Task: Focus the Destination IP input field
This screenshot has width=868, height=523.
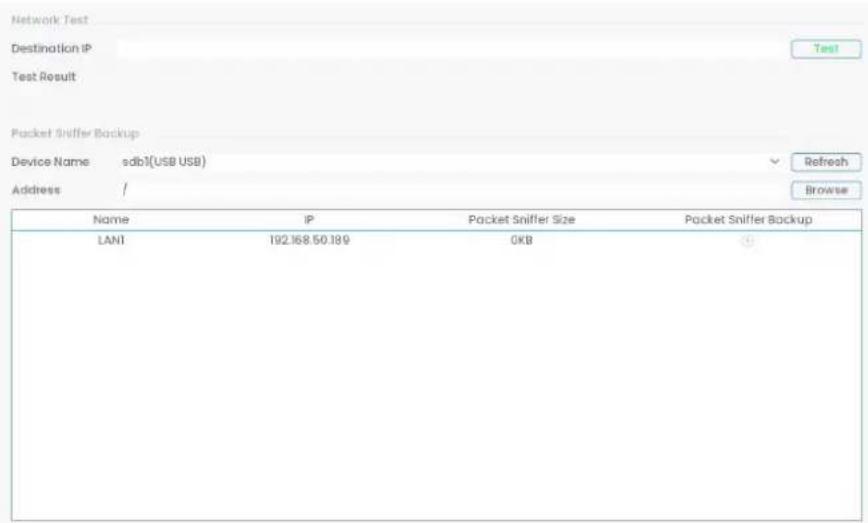Action: (452, 49)
